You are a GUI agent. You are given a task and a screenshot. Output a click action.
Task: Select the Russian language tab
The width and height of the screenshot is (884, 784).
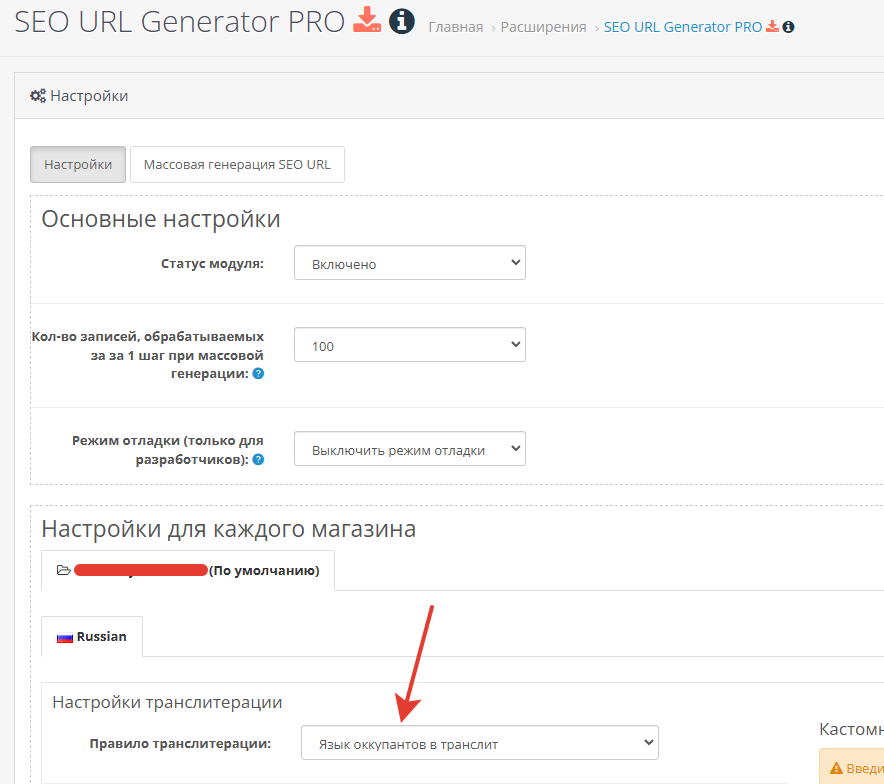(92, 636)
